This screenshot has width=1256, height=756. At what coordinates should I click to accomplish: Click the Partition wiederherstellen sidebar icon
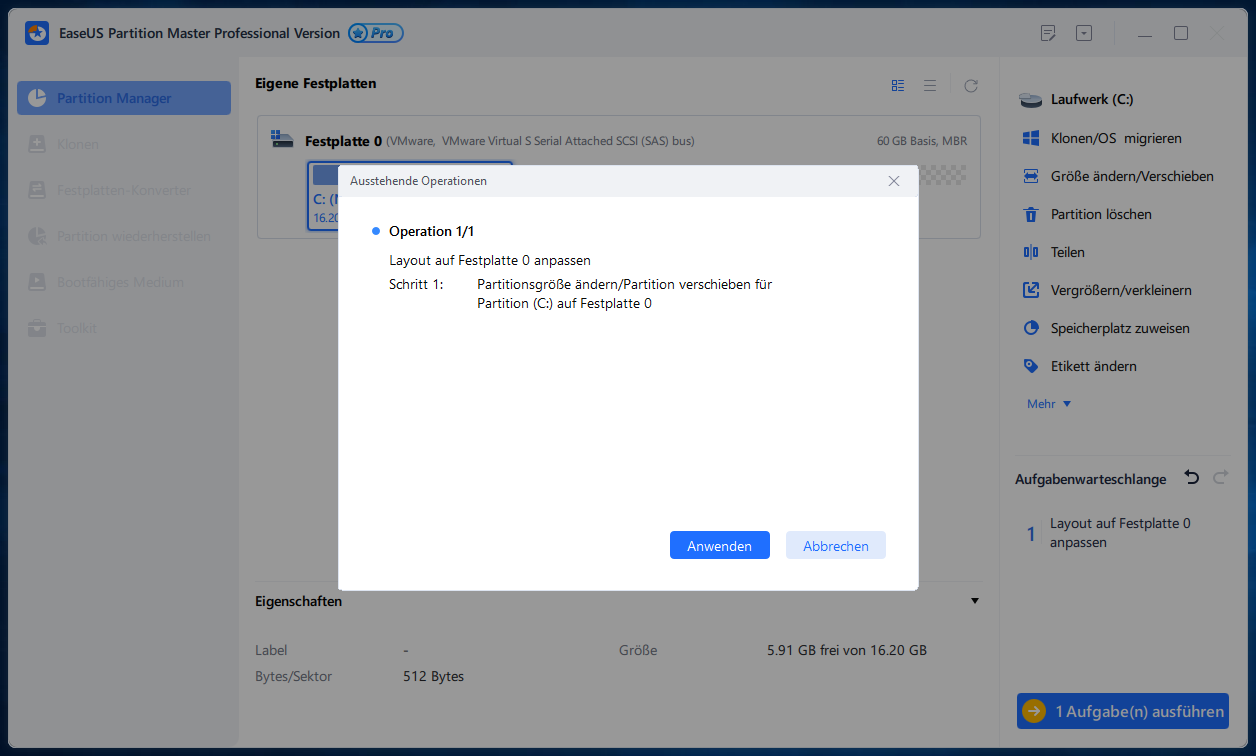[x=37, y=236]
